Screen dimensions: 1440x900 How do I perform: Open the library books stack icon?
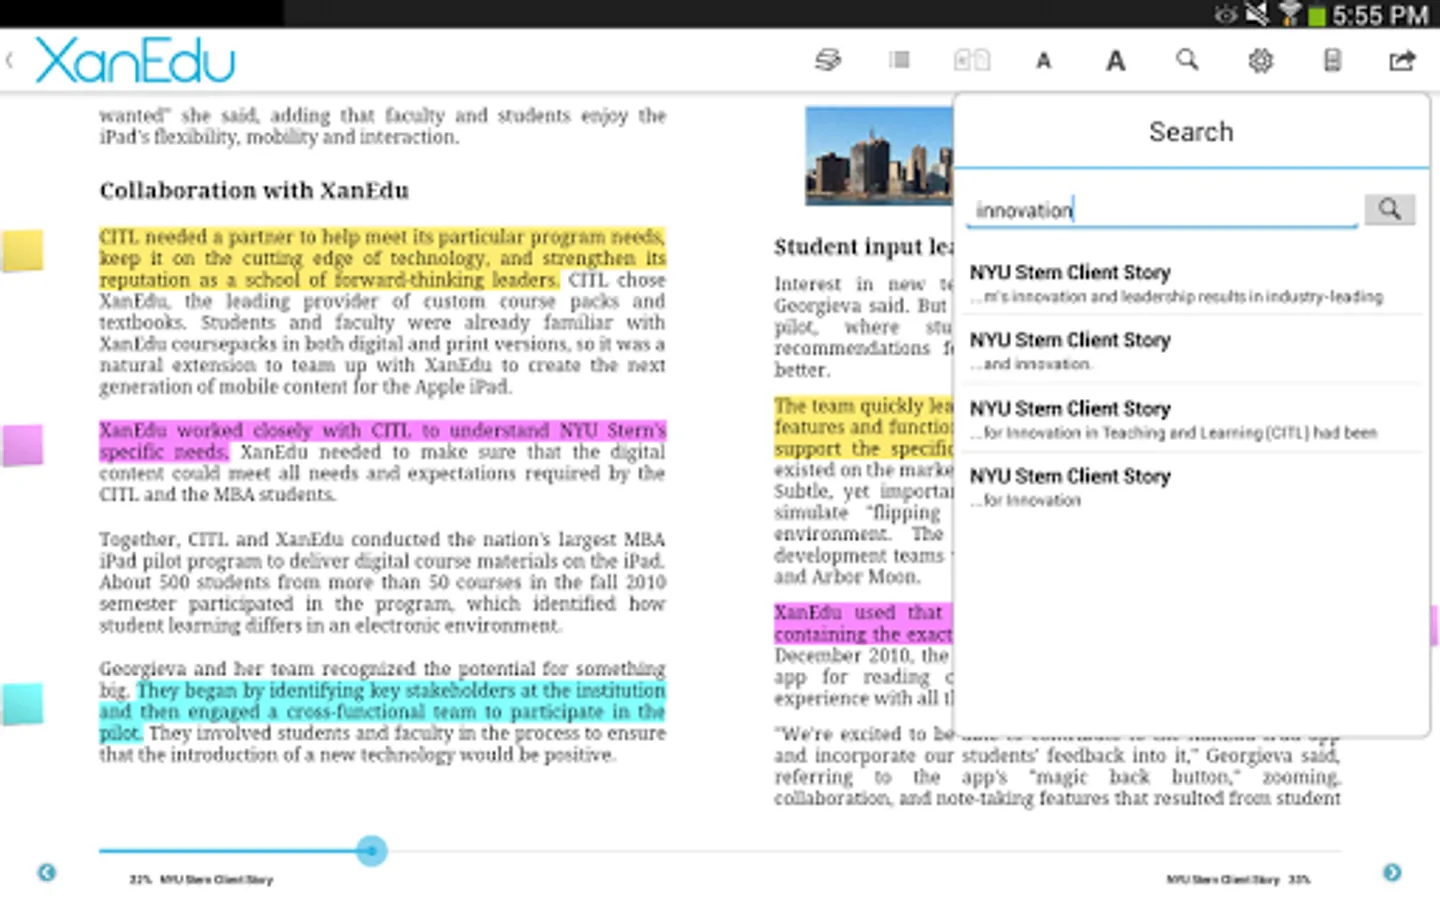(x=828, y=61)
